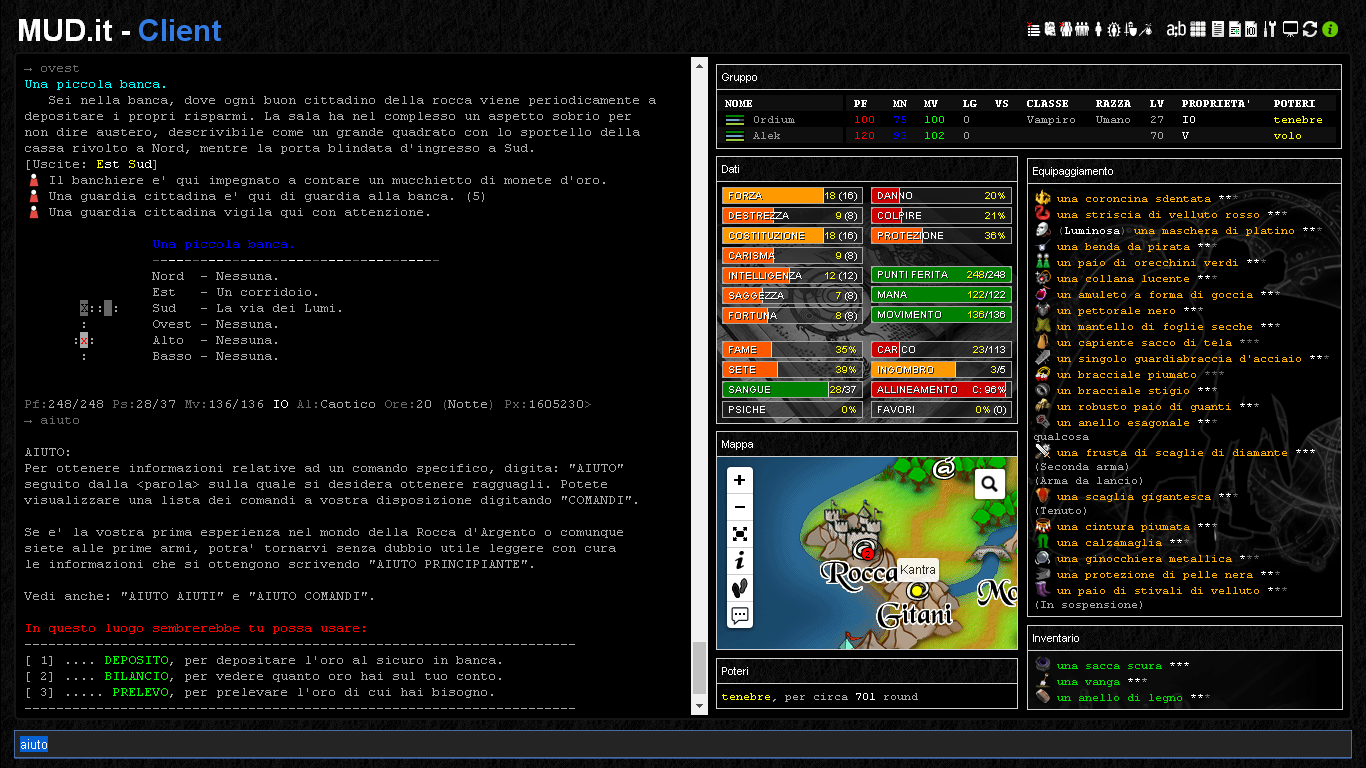Click the grid keypad toolbar icon
Image resolution: width=1366 pixels, height=768 pixels.
pyautogui.click(x=1198, y=29)
